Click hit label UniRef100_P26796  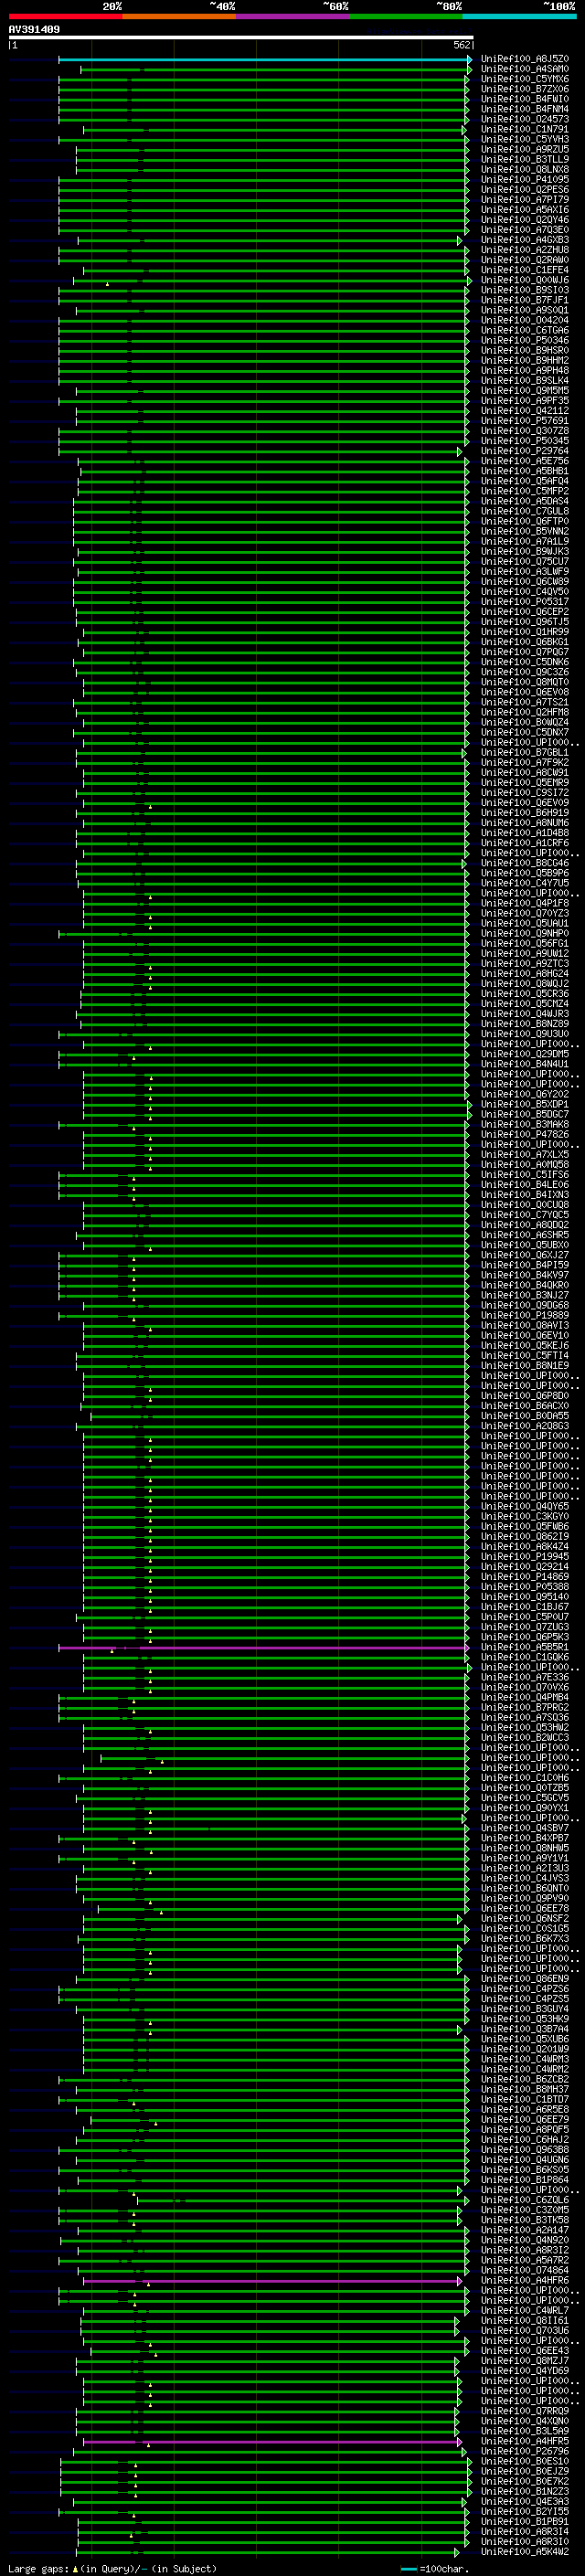[525, 2451]
